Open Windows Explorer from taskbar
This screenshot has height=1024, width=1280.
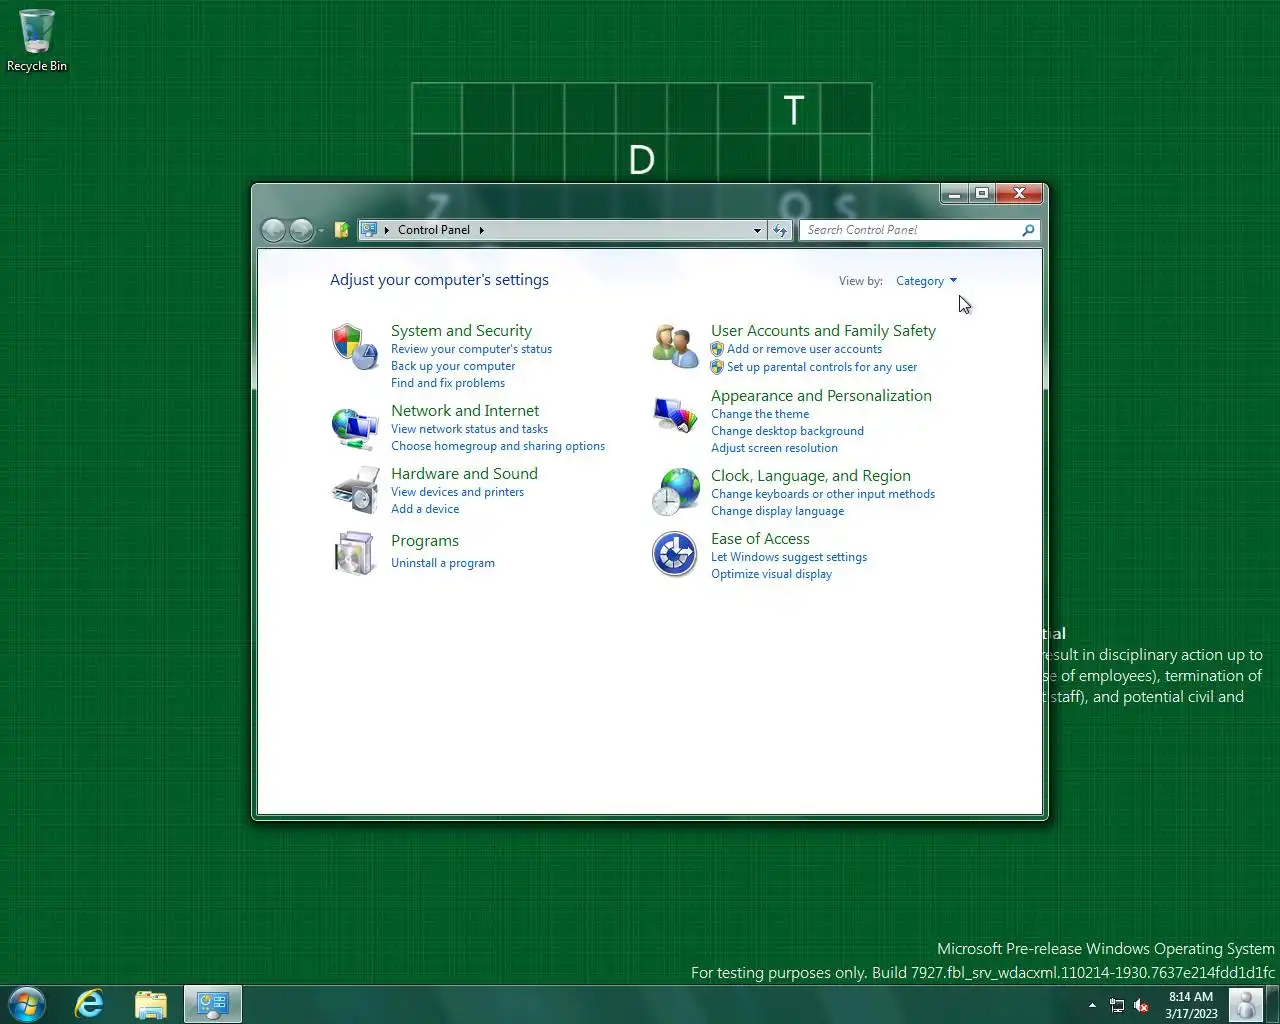pos(151,1004)
